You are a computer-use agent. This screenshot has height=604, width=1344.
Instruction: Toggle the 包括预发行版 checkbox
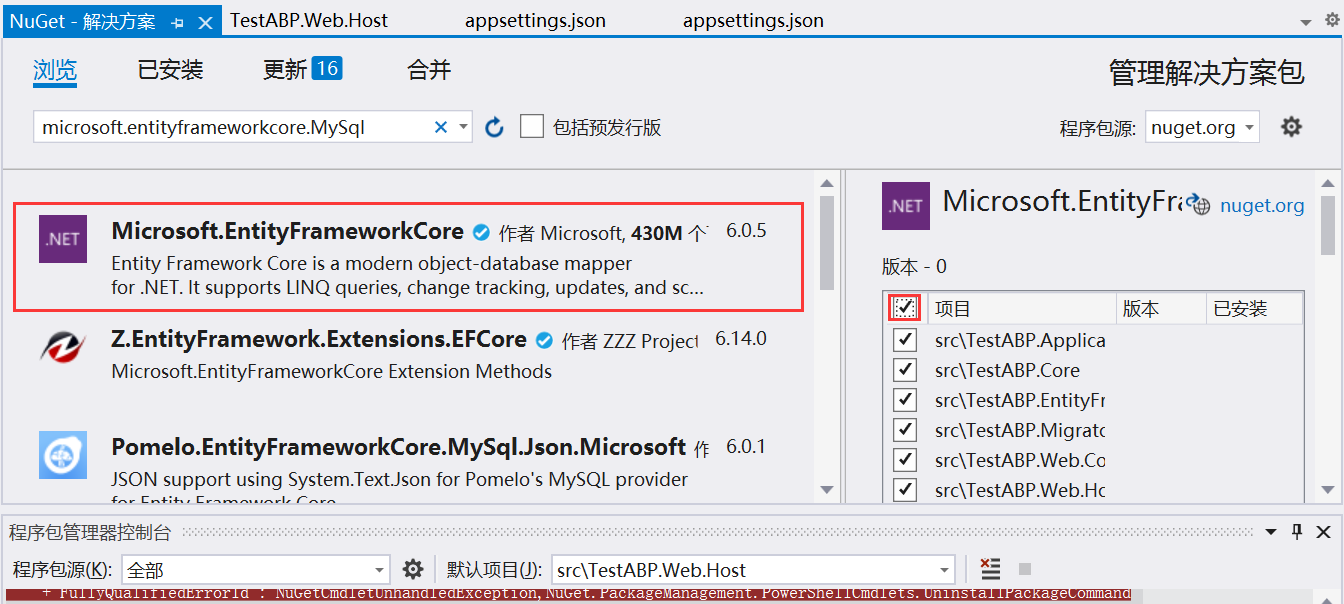coord(532,127)
